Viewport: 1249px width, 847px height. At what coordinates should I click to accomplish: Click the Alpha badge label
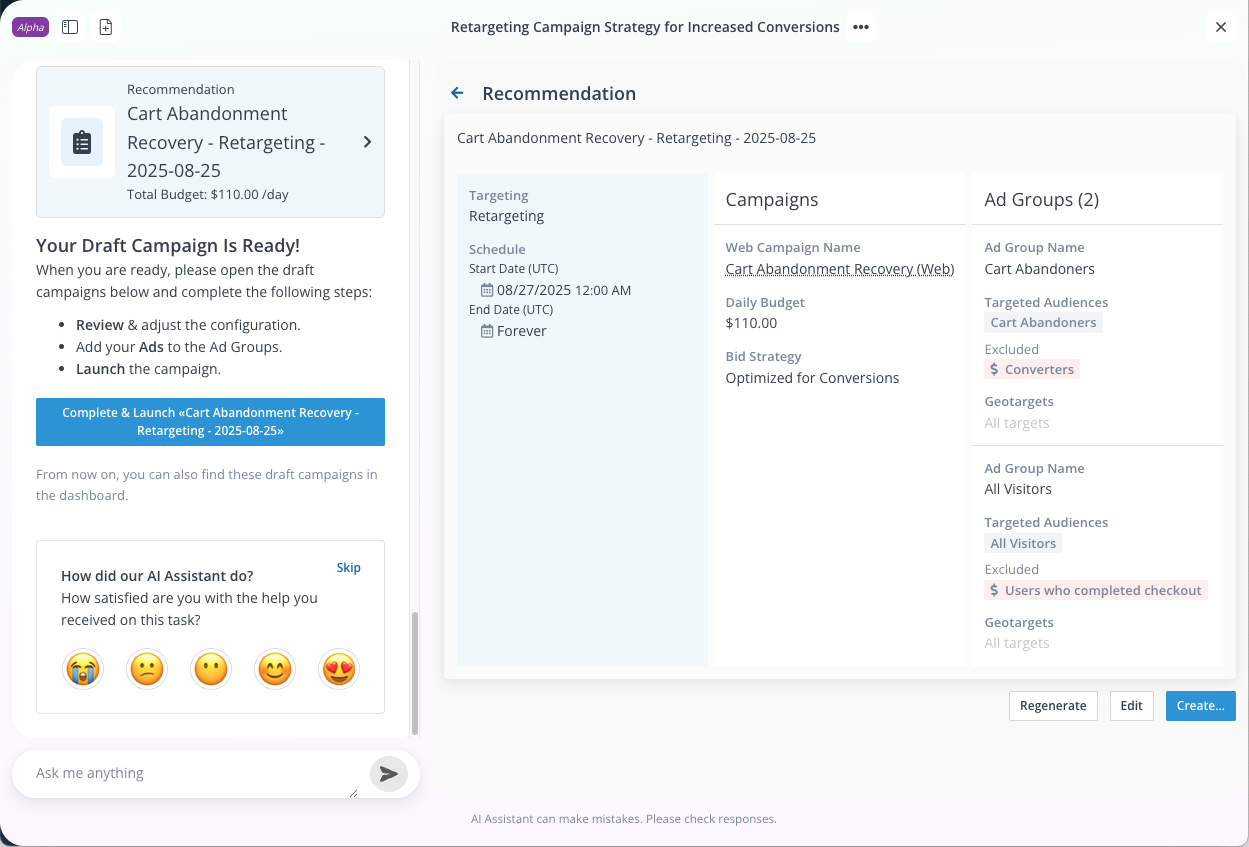point(31,27)
